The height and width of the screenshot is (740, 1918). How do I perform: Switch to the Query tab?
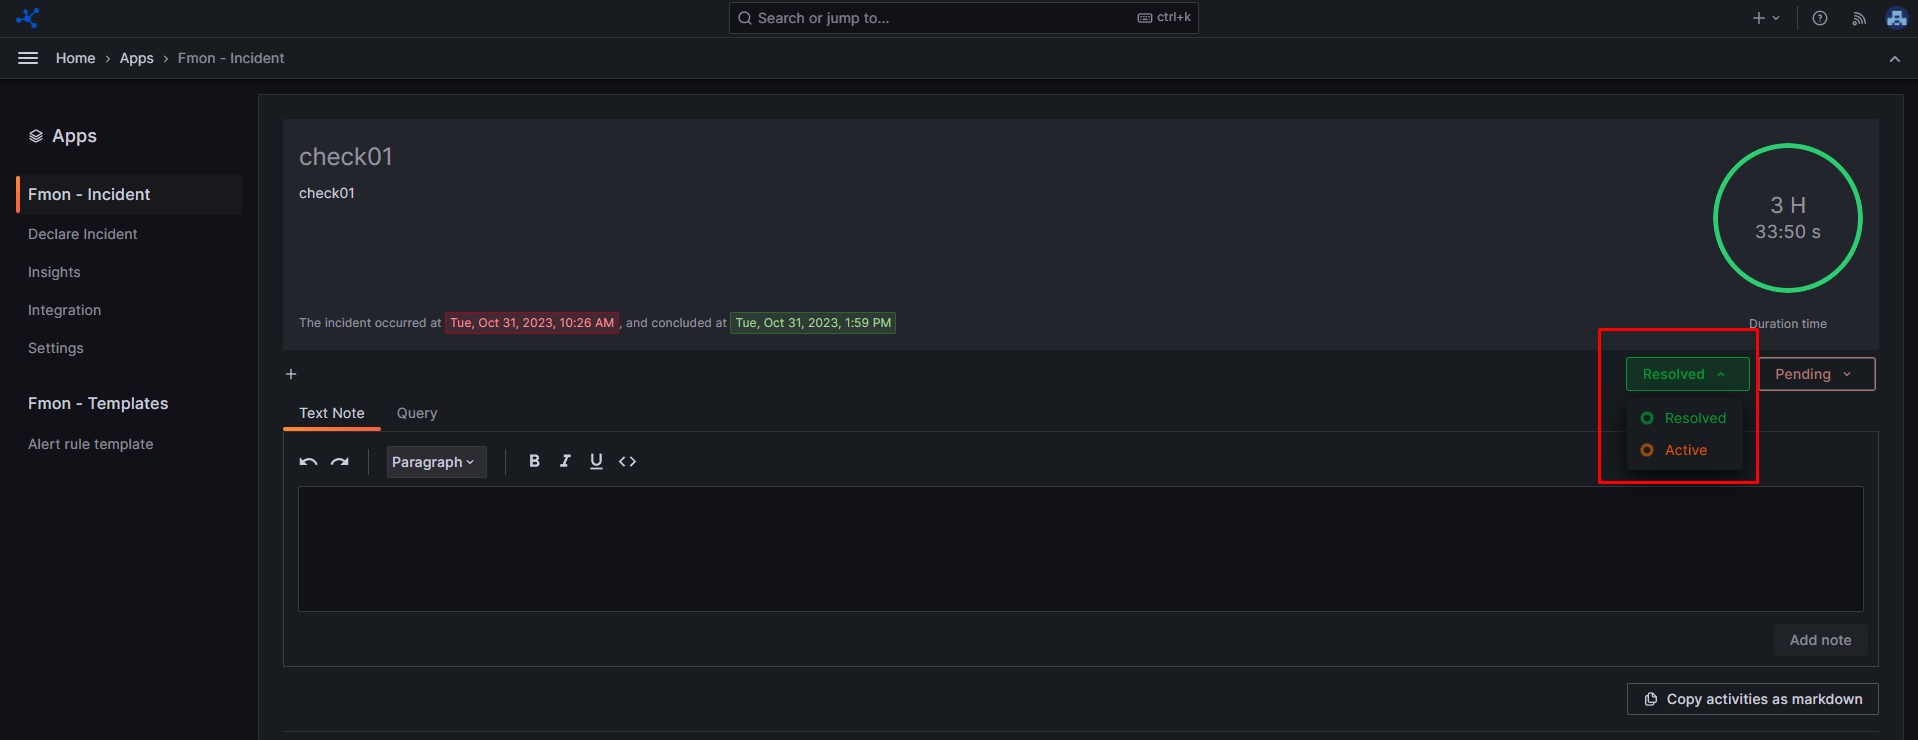tap(417, 413)
